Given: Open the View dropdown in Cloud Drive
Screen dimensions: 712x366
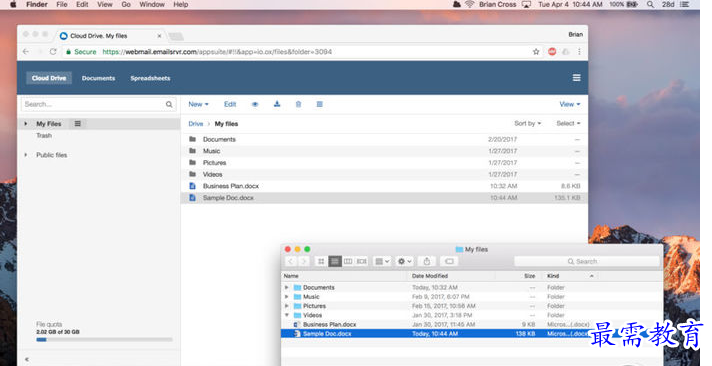Looking at the screenshot, I should click(570, 104).
